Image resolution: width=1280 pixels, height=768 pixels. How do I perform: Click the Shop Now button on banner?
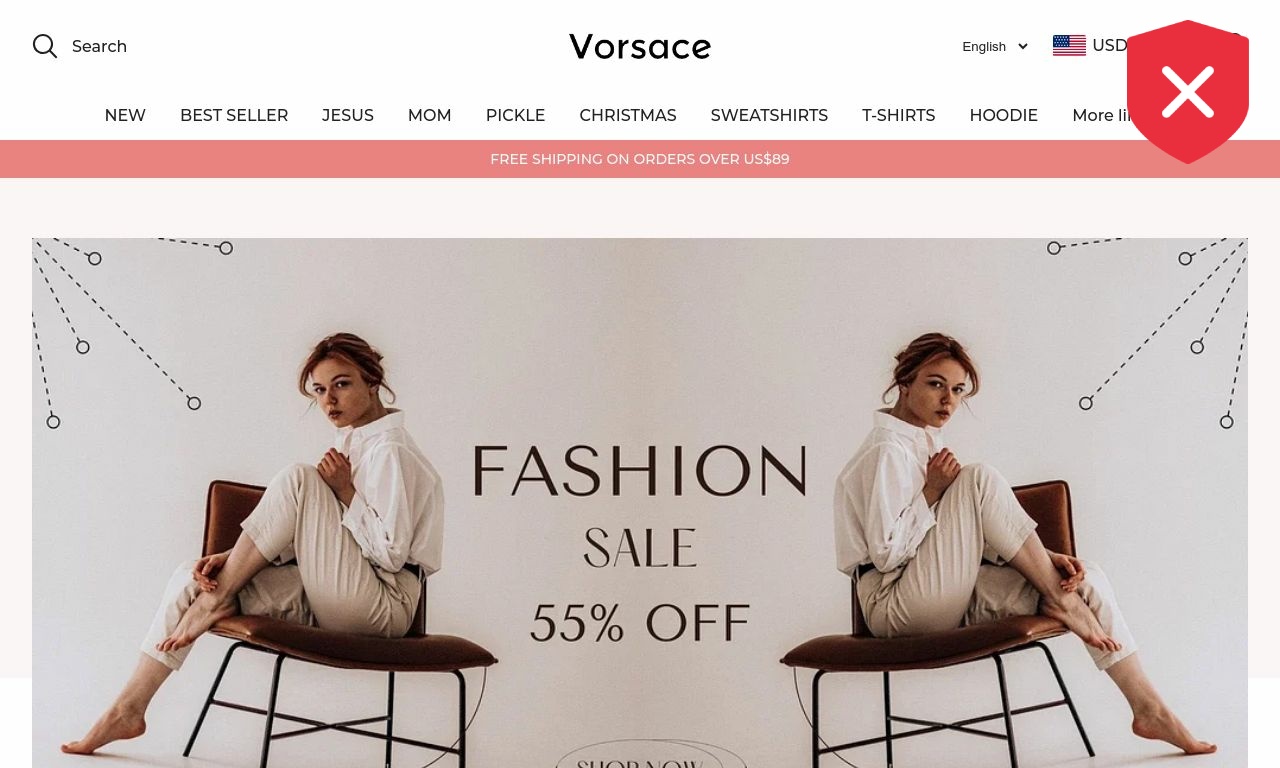640,756
